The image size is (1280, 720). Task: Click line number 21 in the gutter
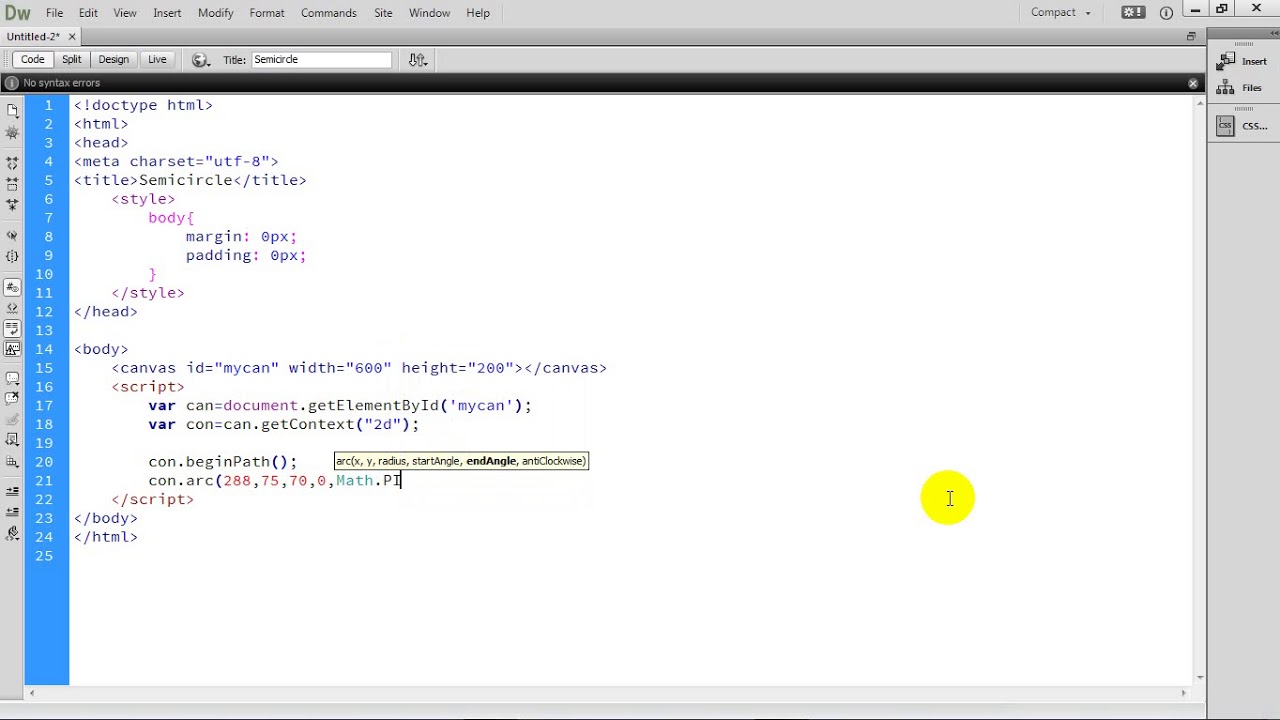pos(44,481)
